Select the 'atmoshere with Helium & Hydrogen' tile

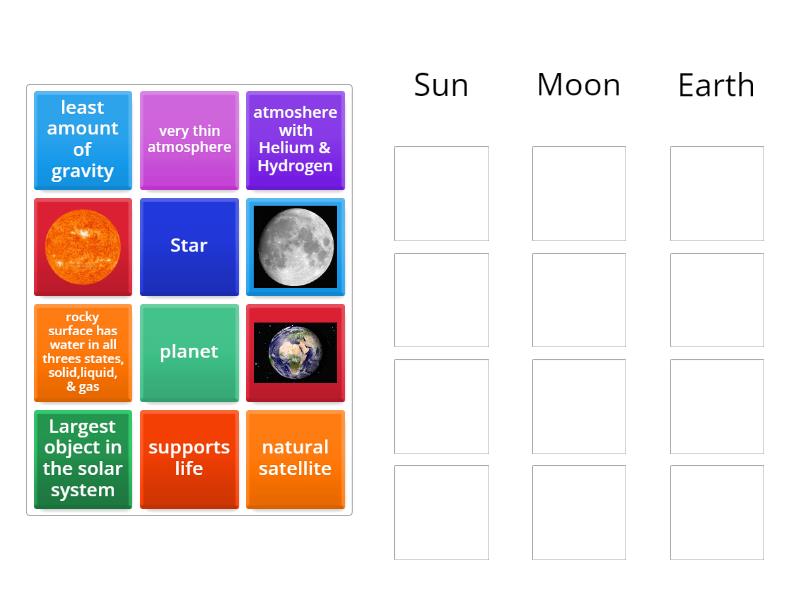point(295,140)
